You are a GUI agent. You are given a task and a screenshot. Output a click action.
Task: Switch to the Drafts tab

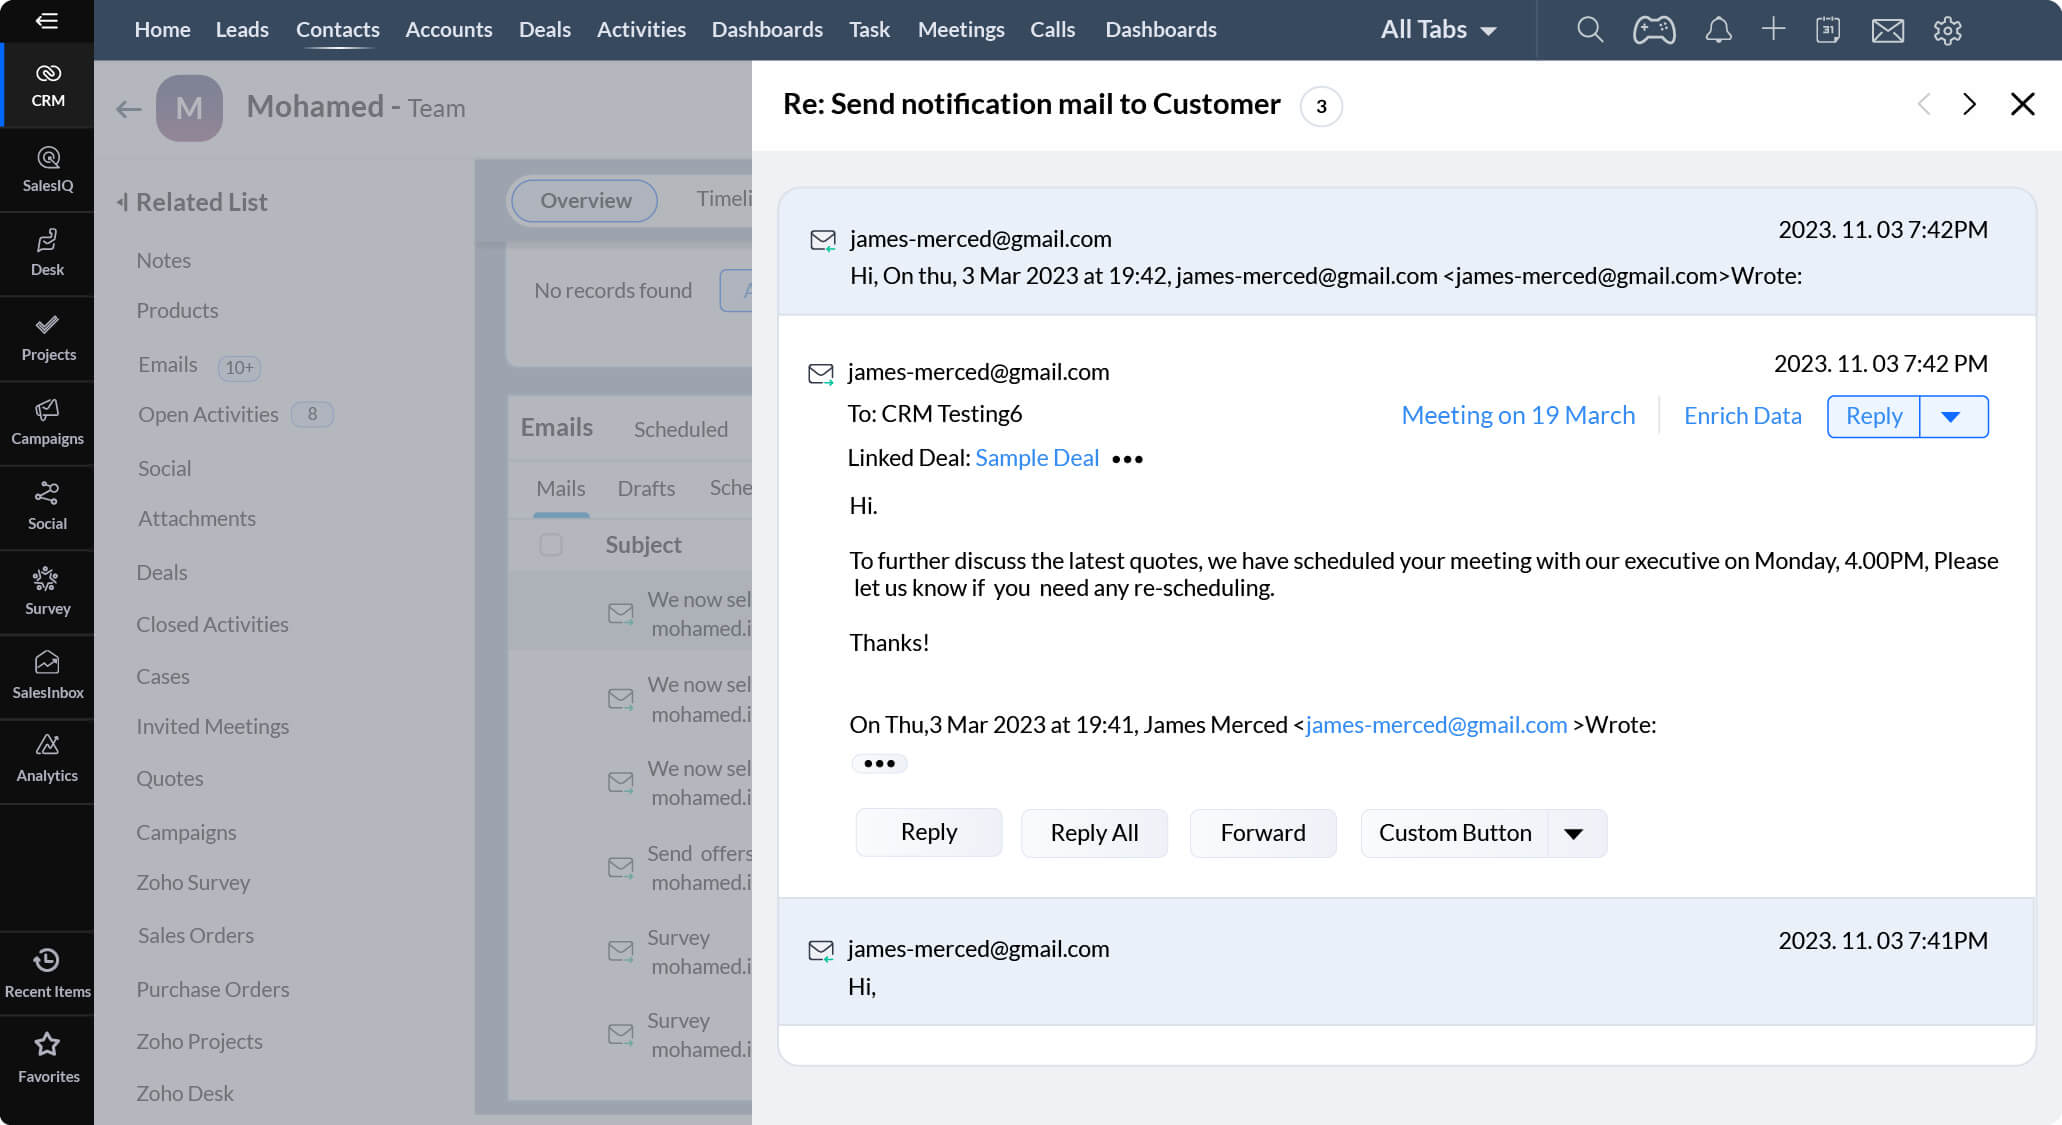[646, 489]
